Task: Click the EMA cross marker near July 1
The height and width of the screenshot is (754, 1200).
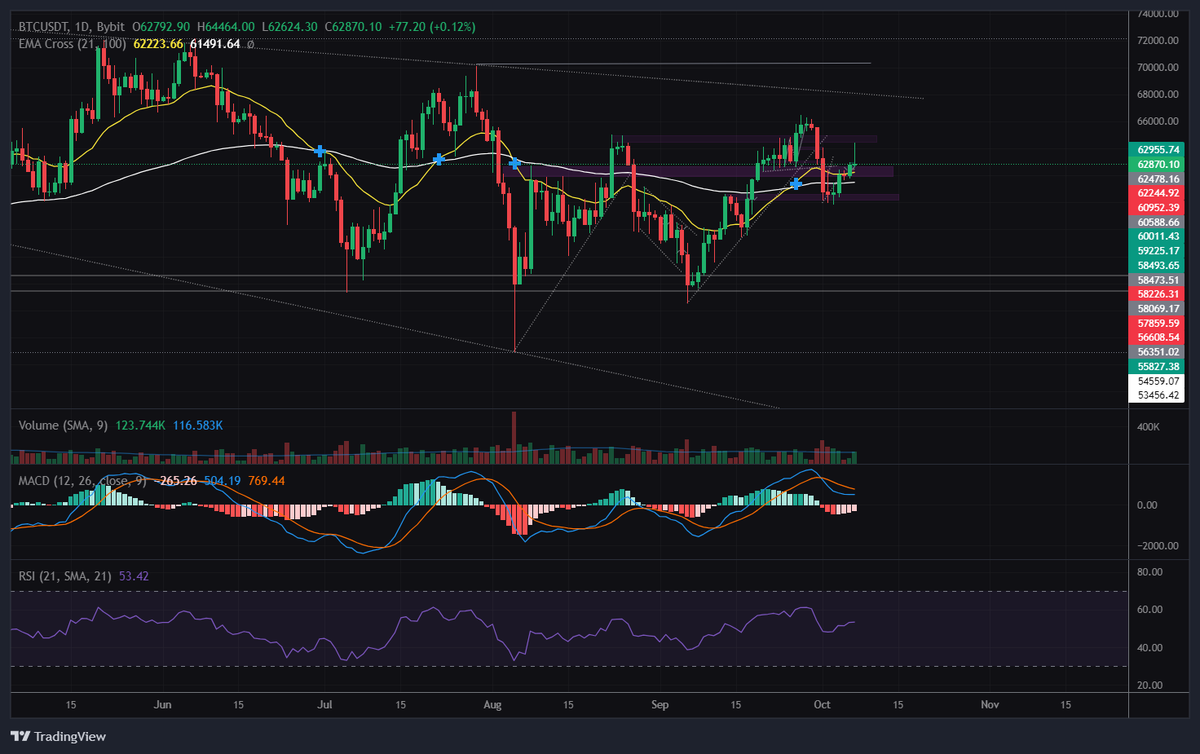Action: 319,151
